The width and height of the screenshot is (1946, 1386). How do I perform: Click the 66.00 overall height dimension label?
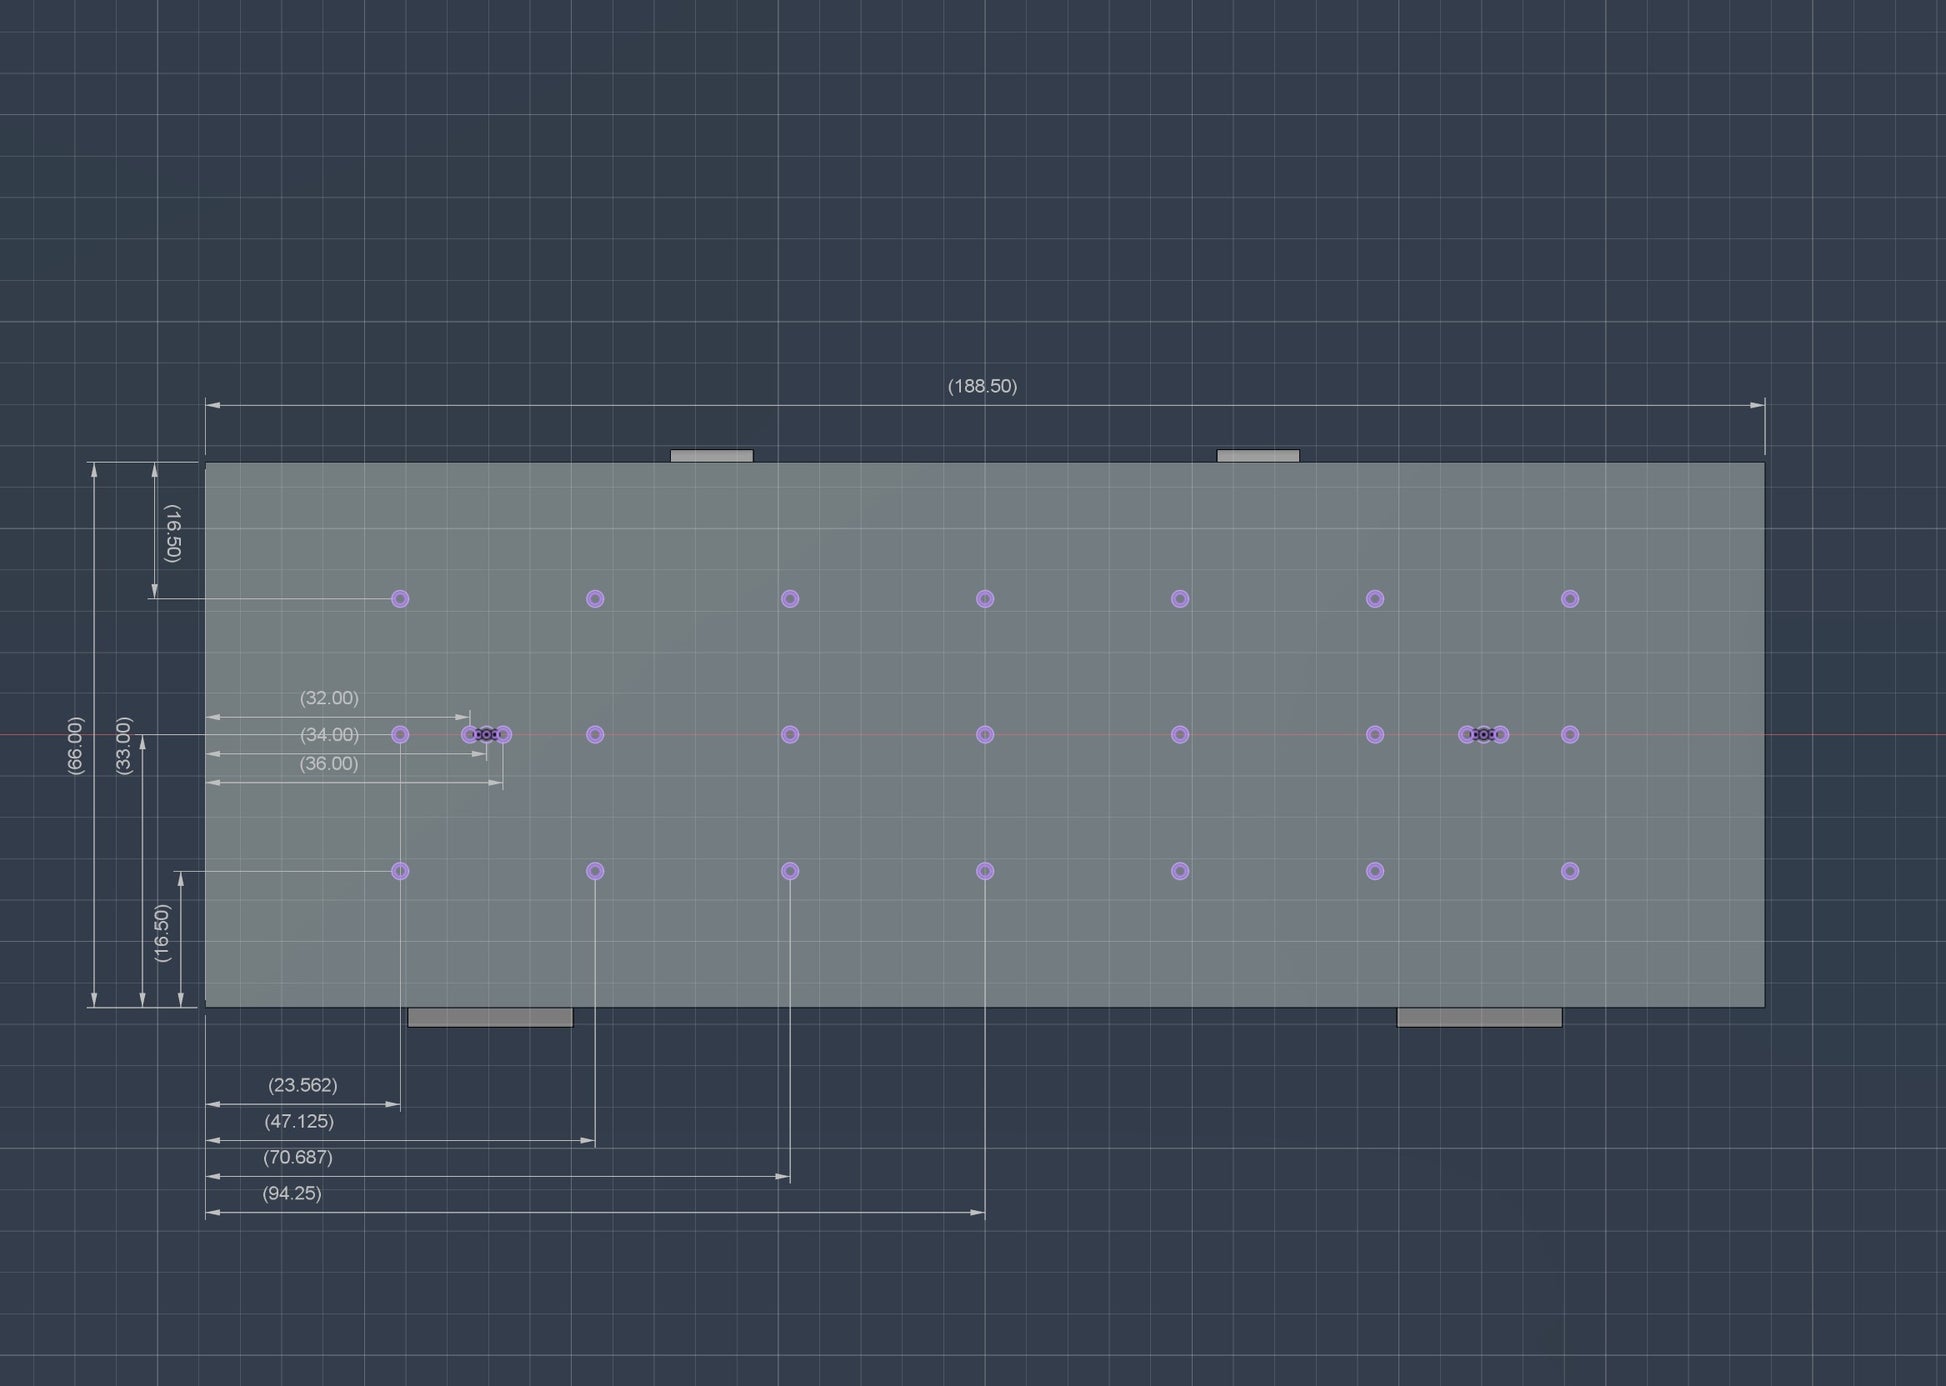tap(75, 745)
